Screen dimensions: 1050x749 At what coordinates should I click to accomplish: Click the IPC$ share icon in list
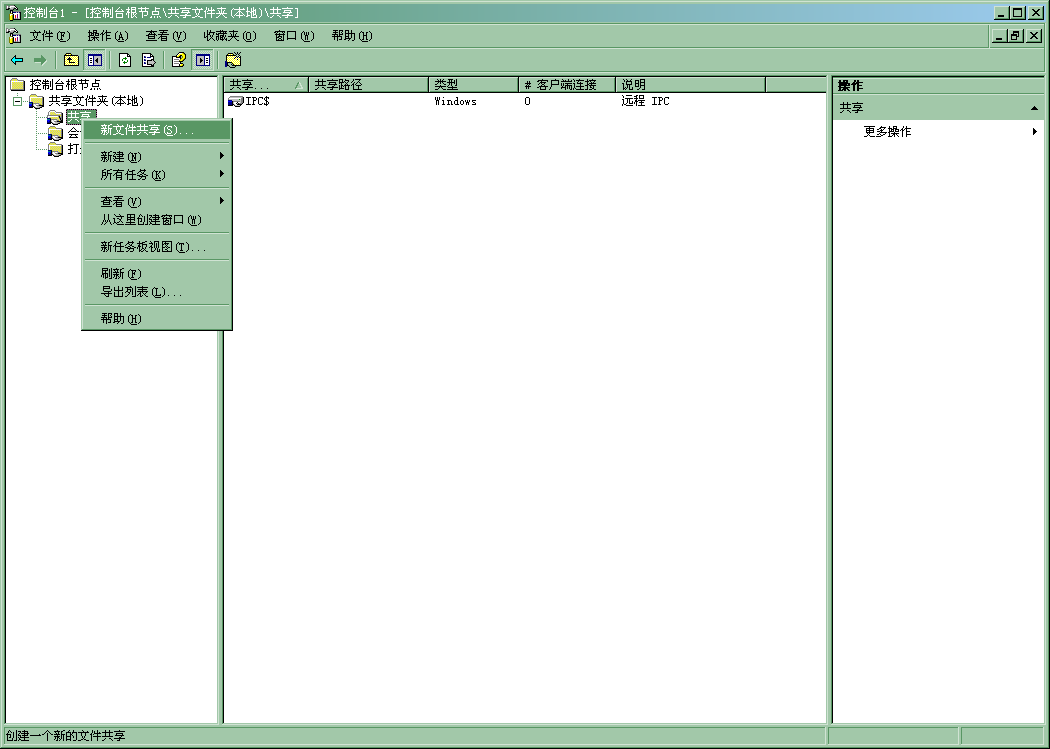coord(236,101)
